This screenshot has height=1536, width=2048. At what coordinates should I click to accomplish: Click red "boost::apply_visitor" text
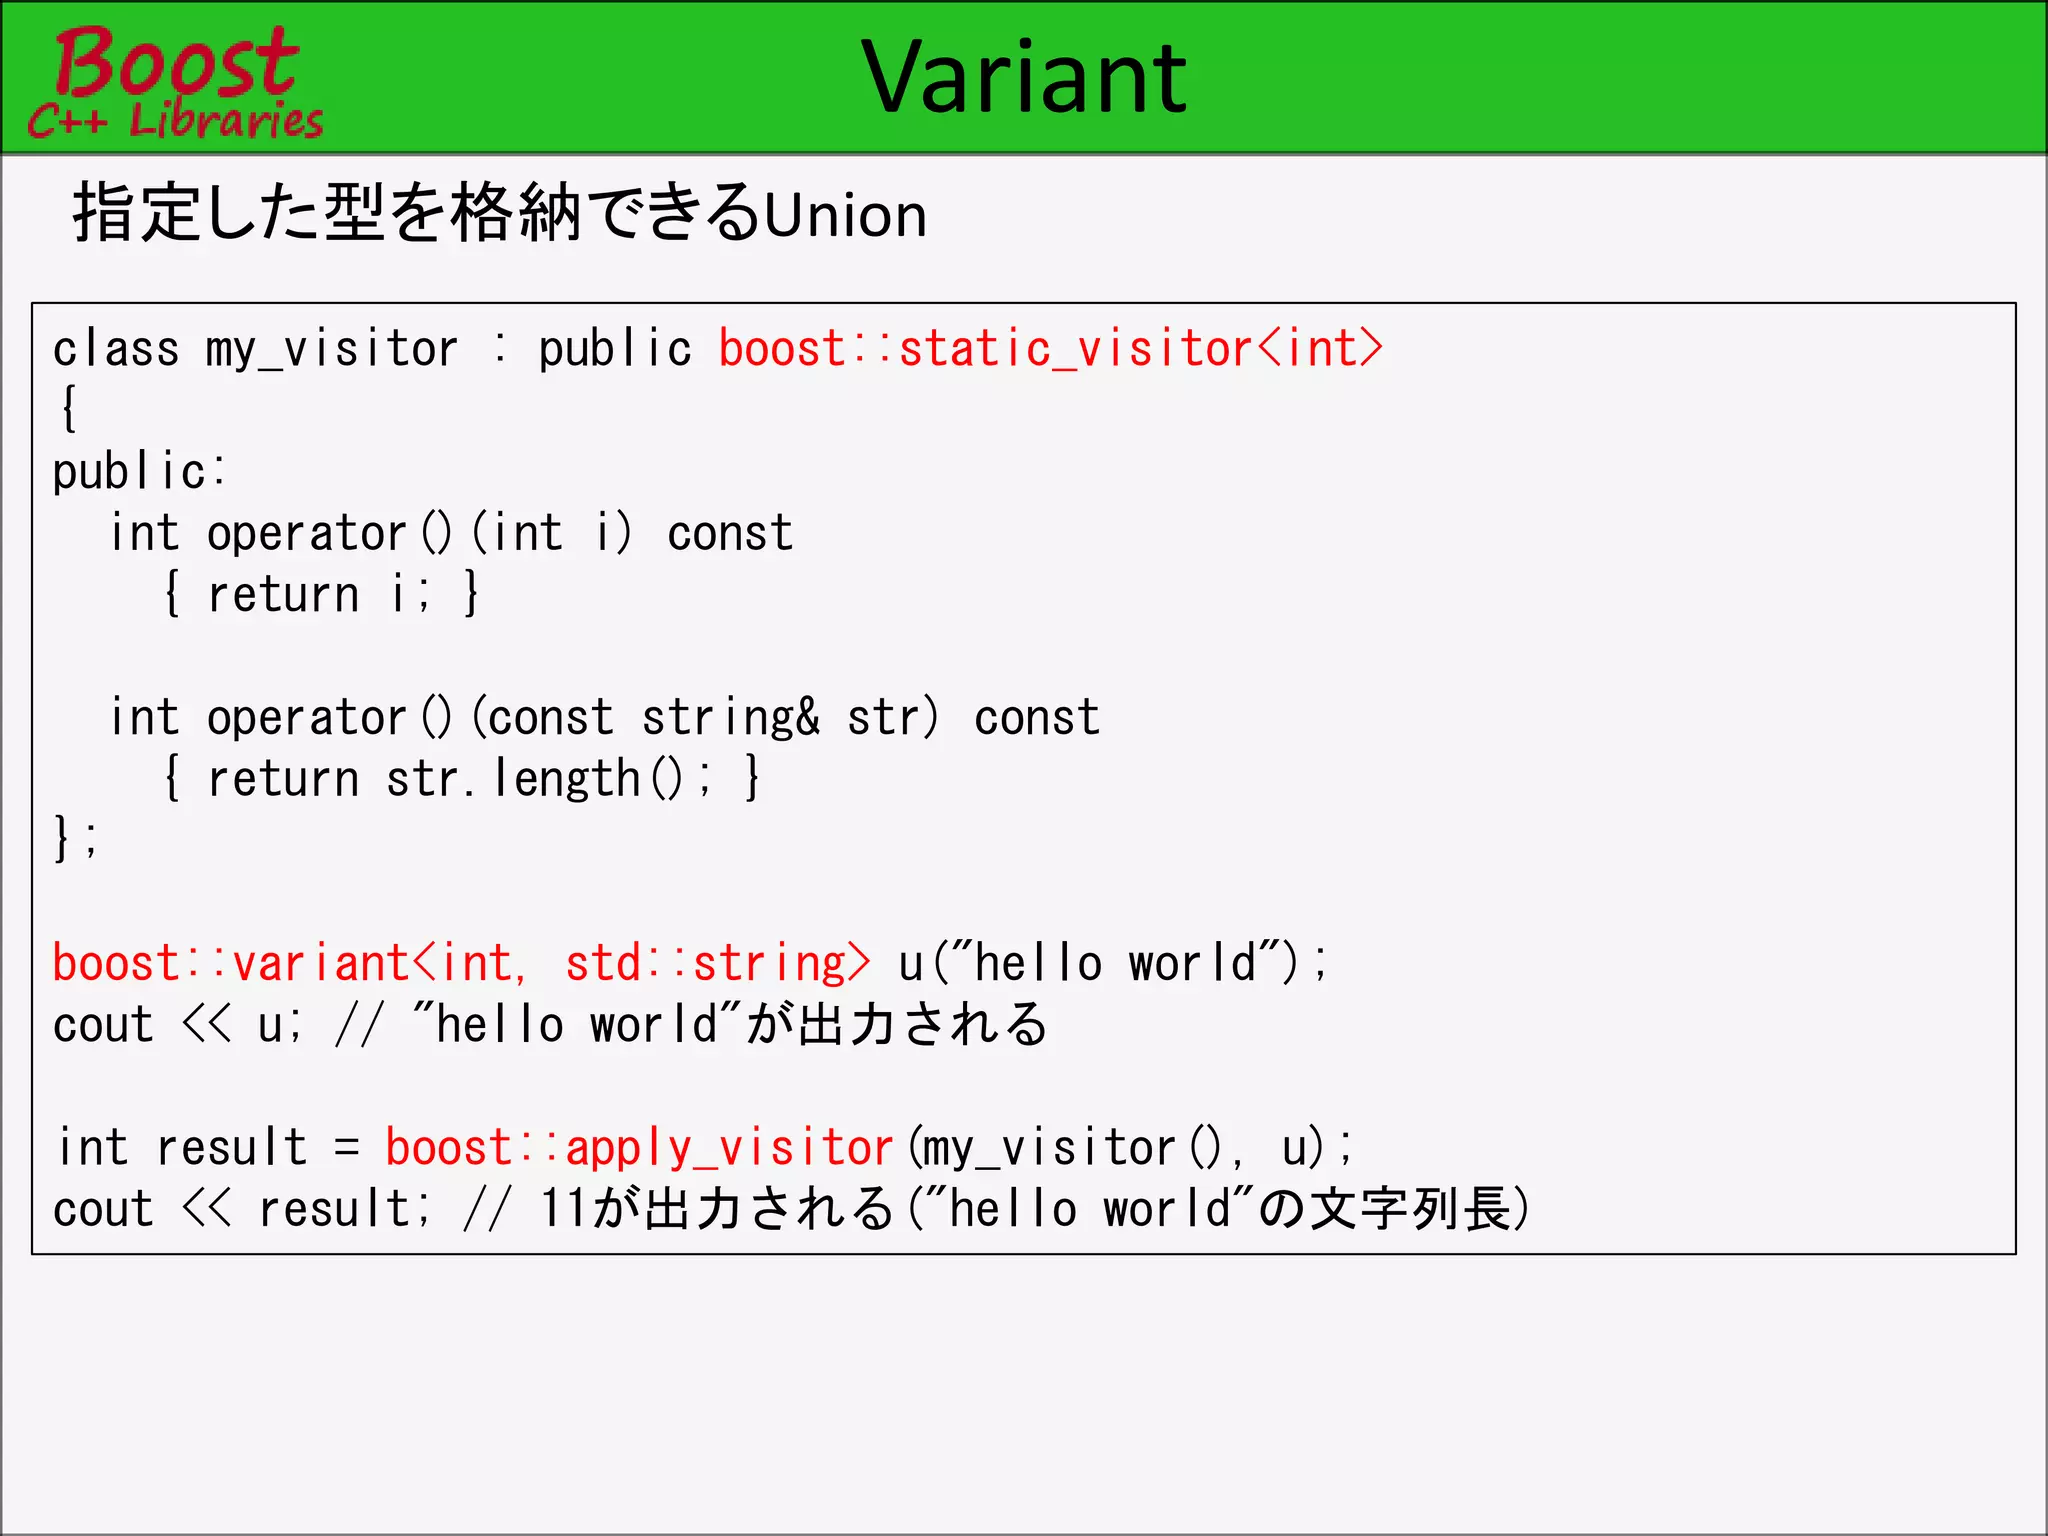640,1147
